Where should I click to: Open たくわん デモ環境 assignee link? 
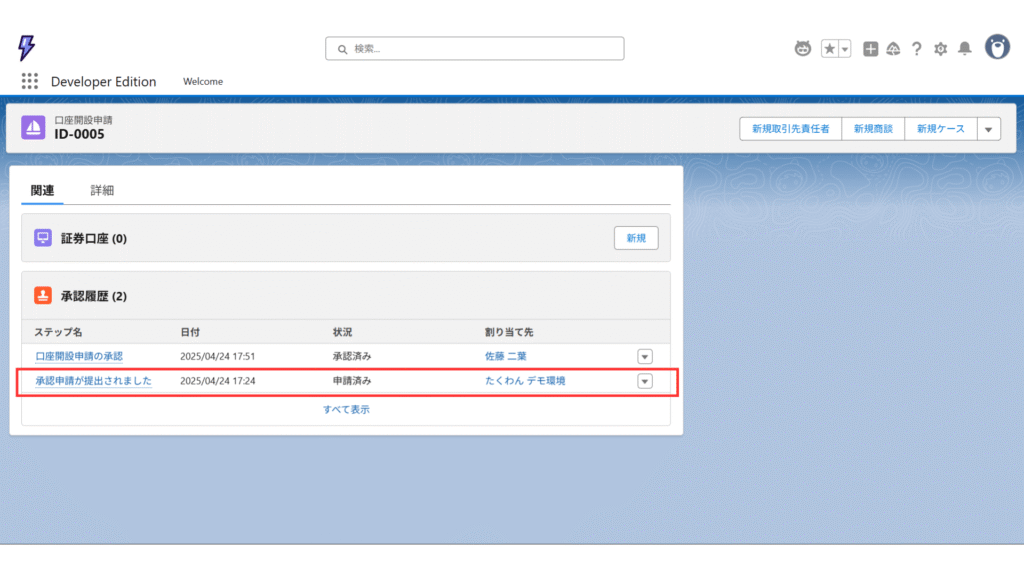click(525, 381)
